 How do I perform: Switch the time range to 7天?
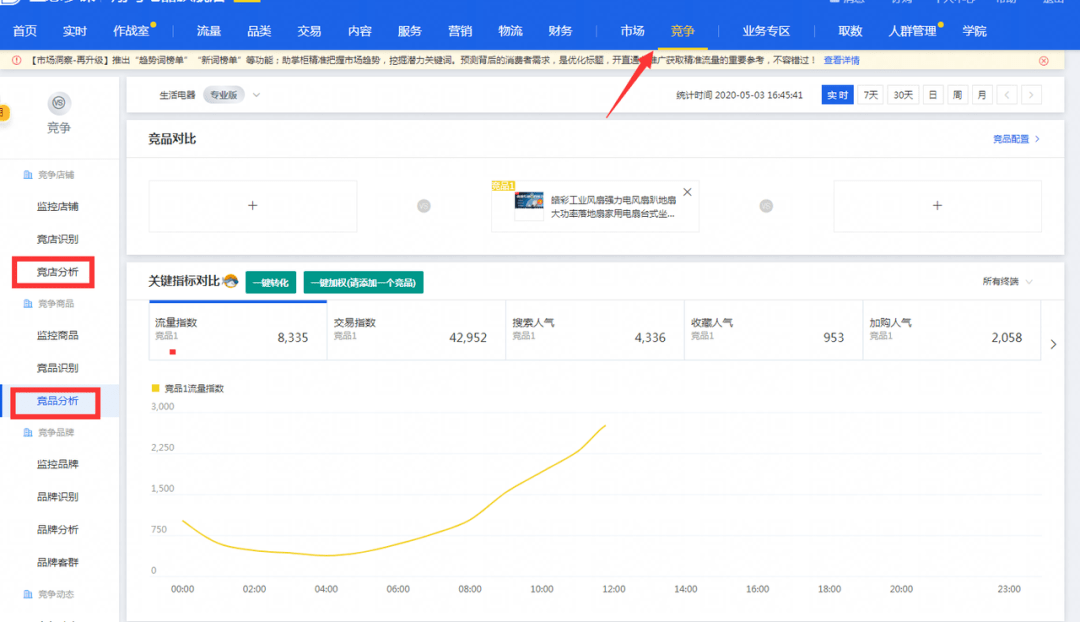[x=872, y=95]
